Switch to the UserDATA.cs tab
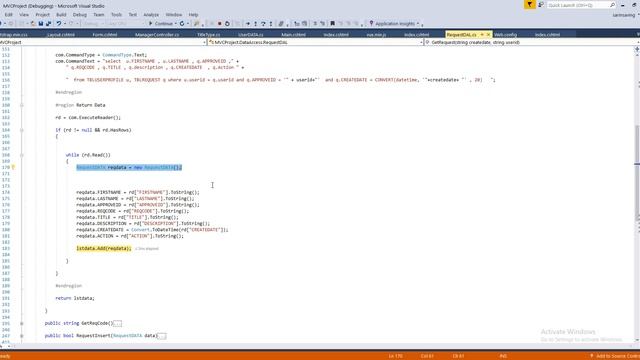Screen dimensions: 640x360 click(x=251, y=35)
